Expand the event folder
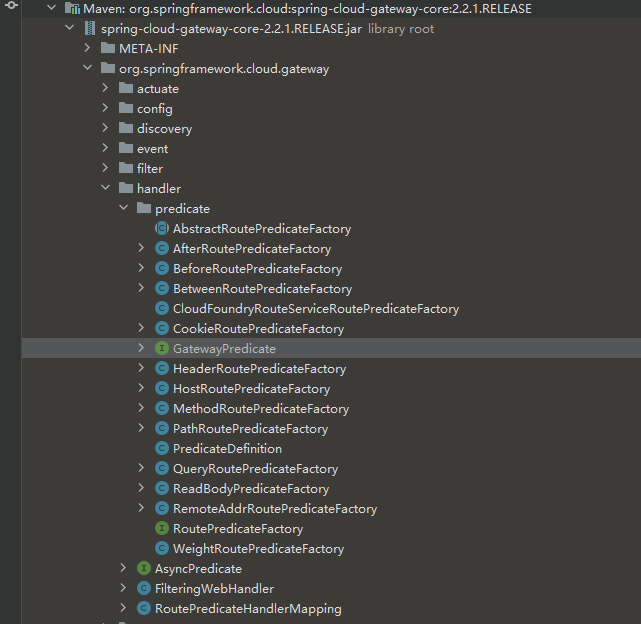641x624 pixels. pos(105,148)
